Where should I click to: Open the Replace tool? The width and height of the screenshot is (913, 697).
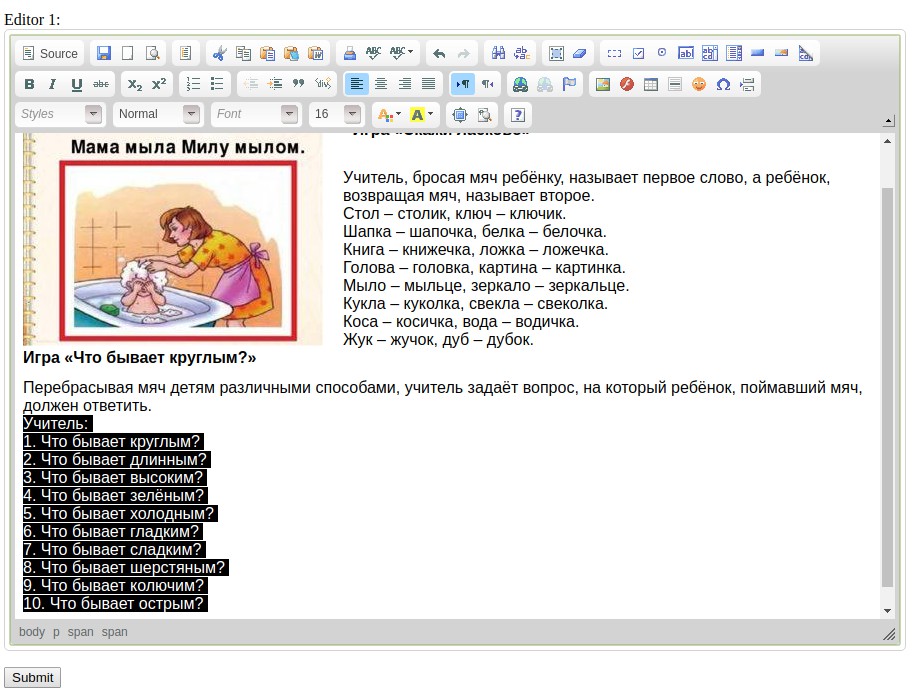522,54
